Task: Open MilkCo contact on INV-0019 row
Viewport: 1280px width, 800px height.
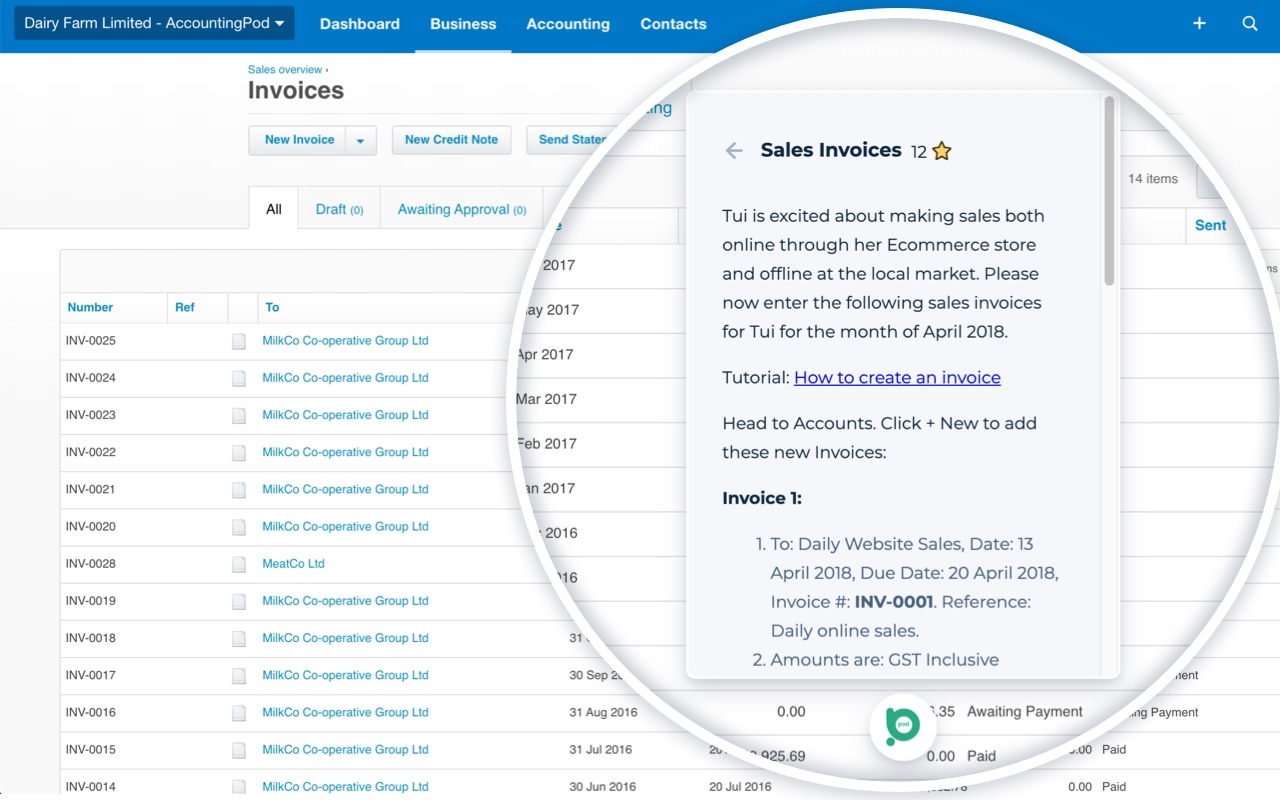Action: pyautogui.click(x=345, y=600)
